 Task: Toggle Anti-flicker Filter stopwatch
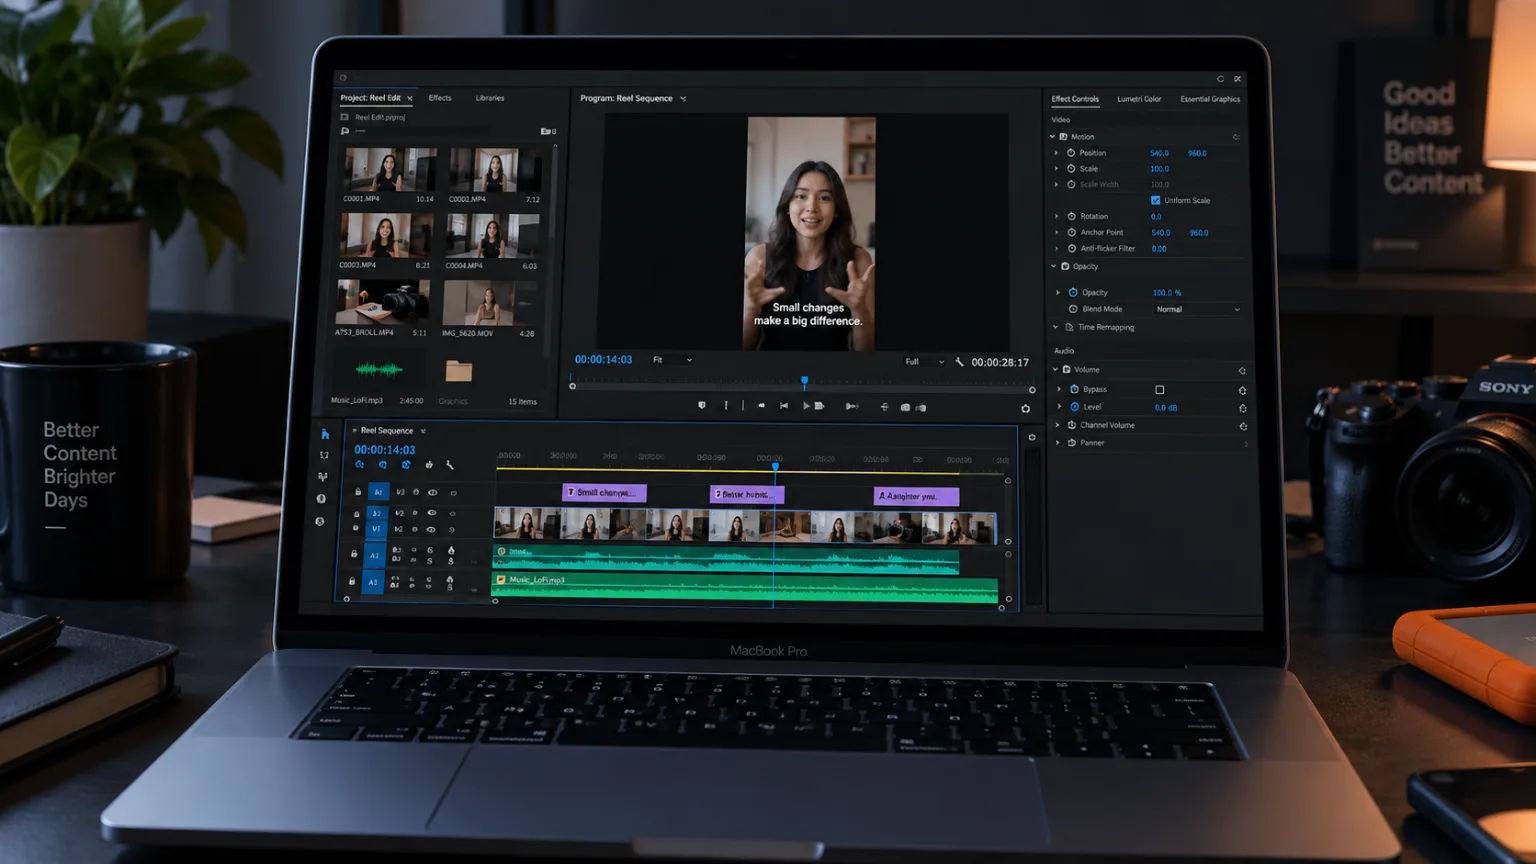click(1071, 248)
